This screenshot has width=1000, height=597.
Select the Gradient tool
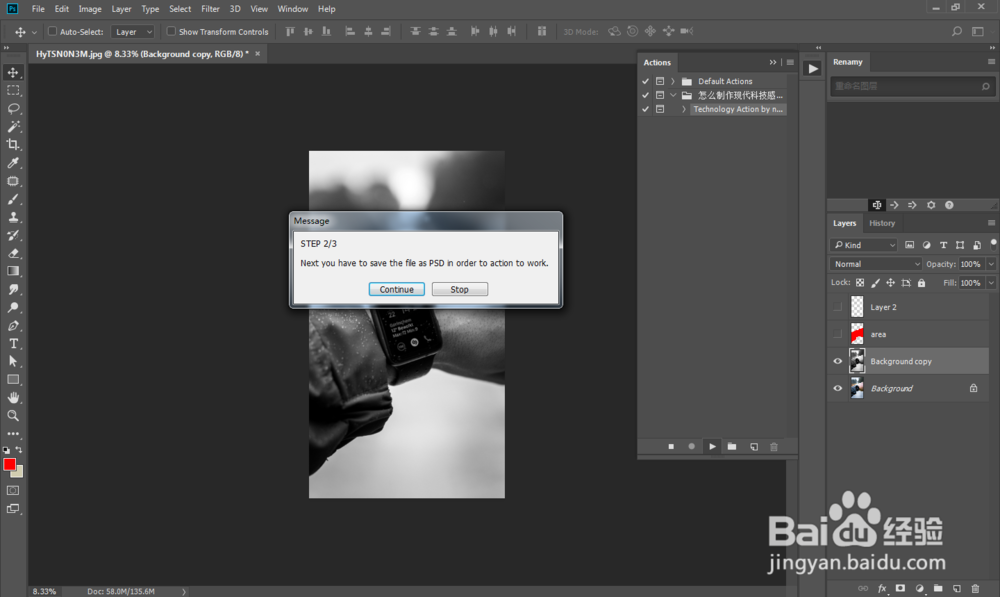tap(13, 271)
